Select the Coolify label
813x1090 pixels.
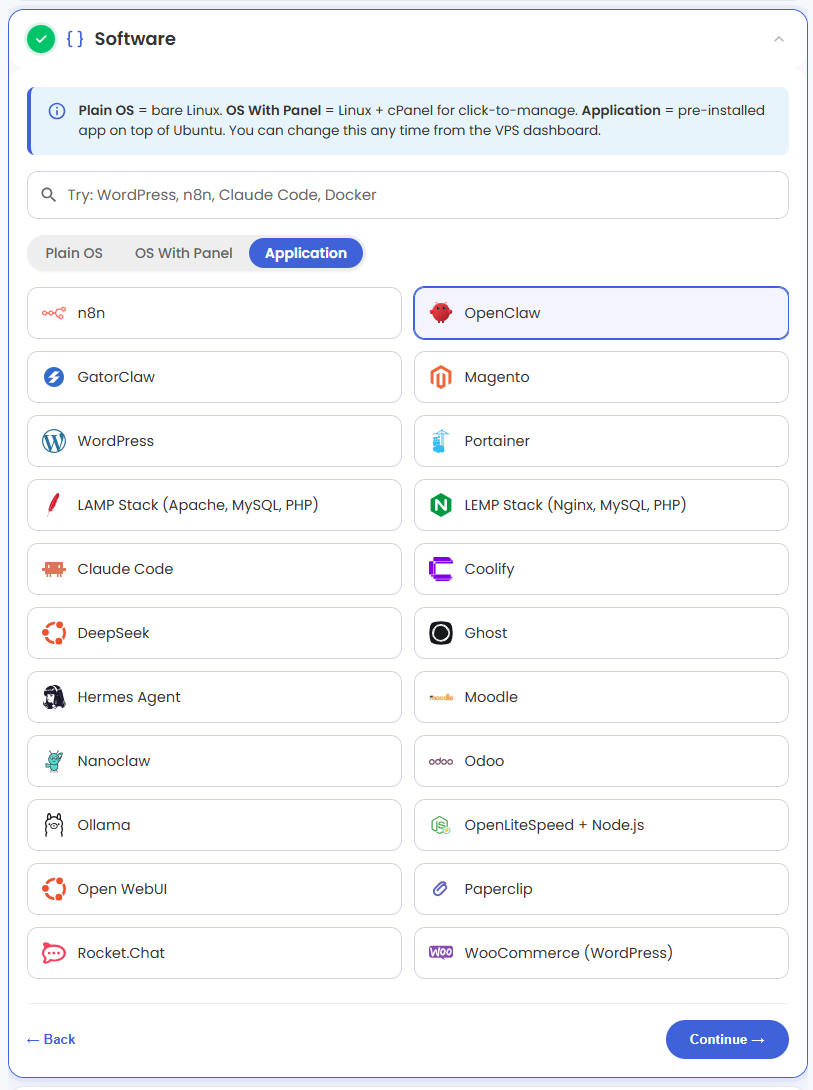coord(489,569)
